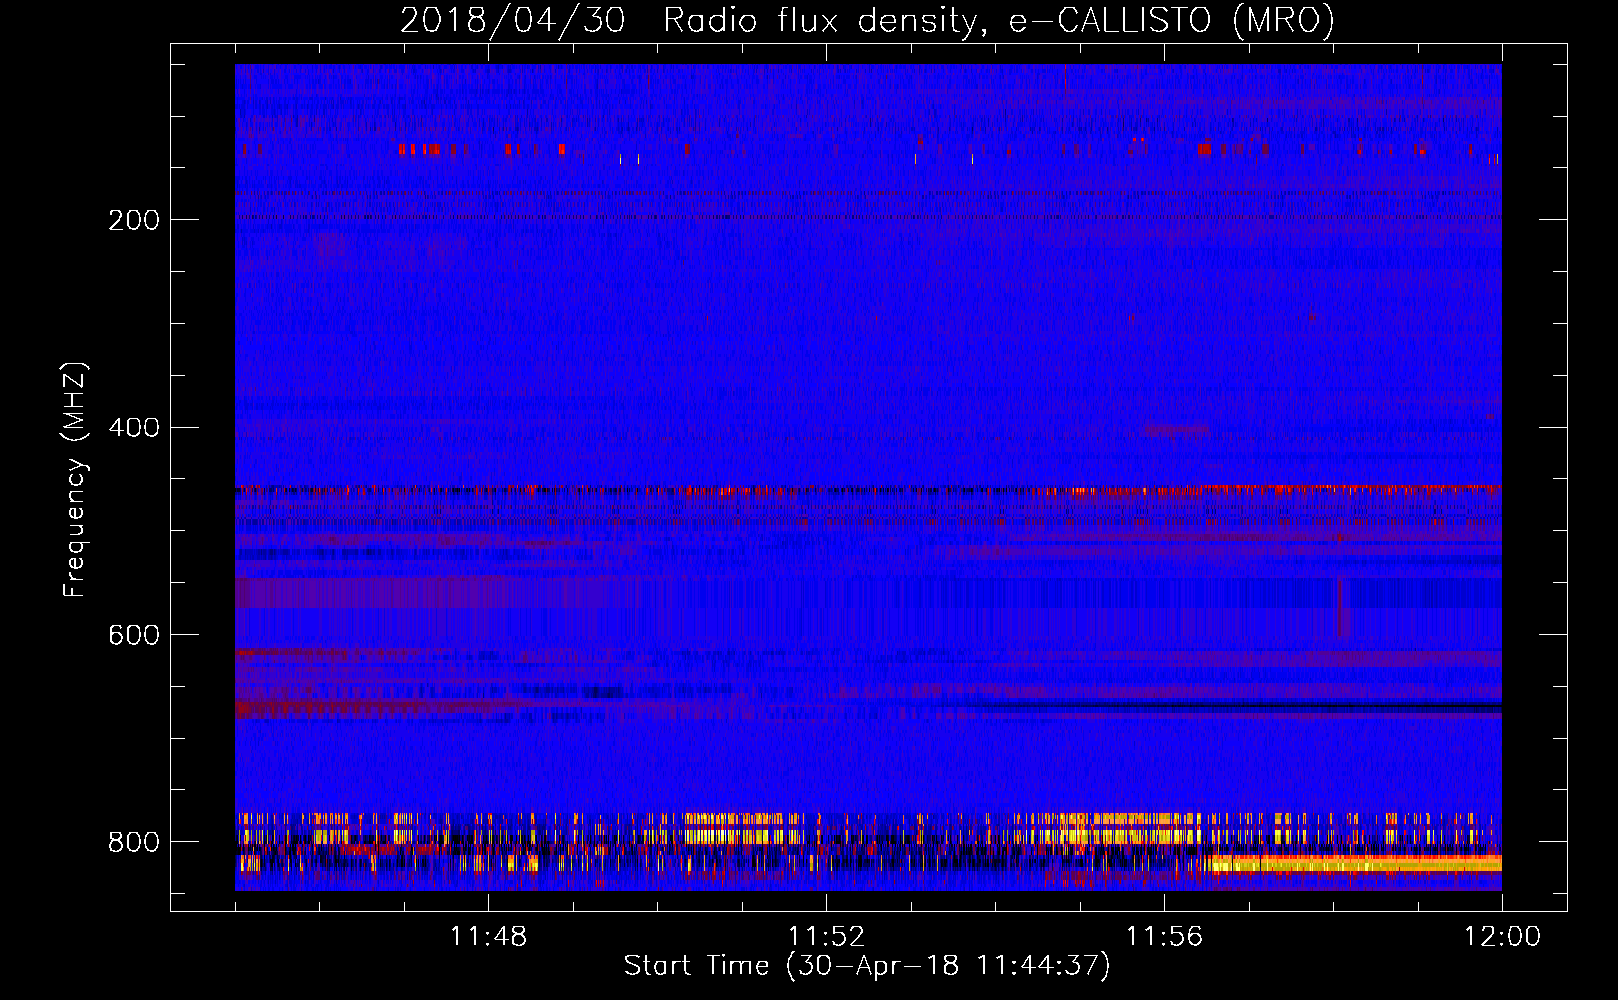Click the 600 frequency tick label
The height and width of the screenshot is (1000, 1618).
point(134,636)
